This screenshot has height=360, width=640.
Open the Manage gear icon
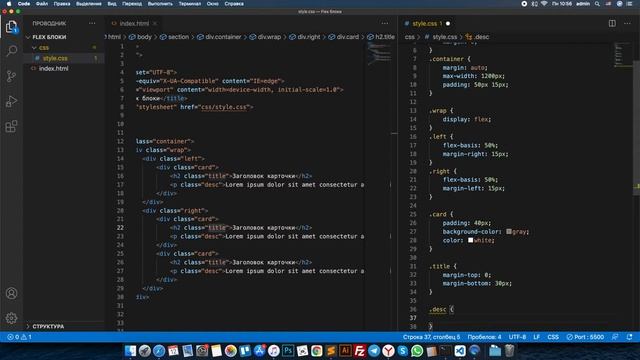click(x=11, y=318)
